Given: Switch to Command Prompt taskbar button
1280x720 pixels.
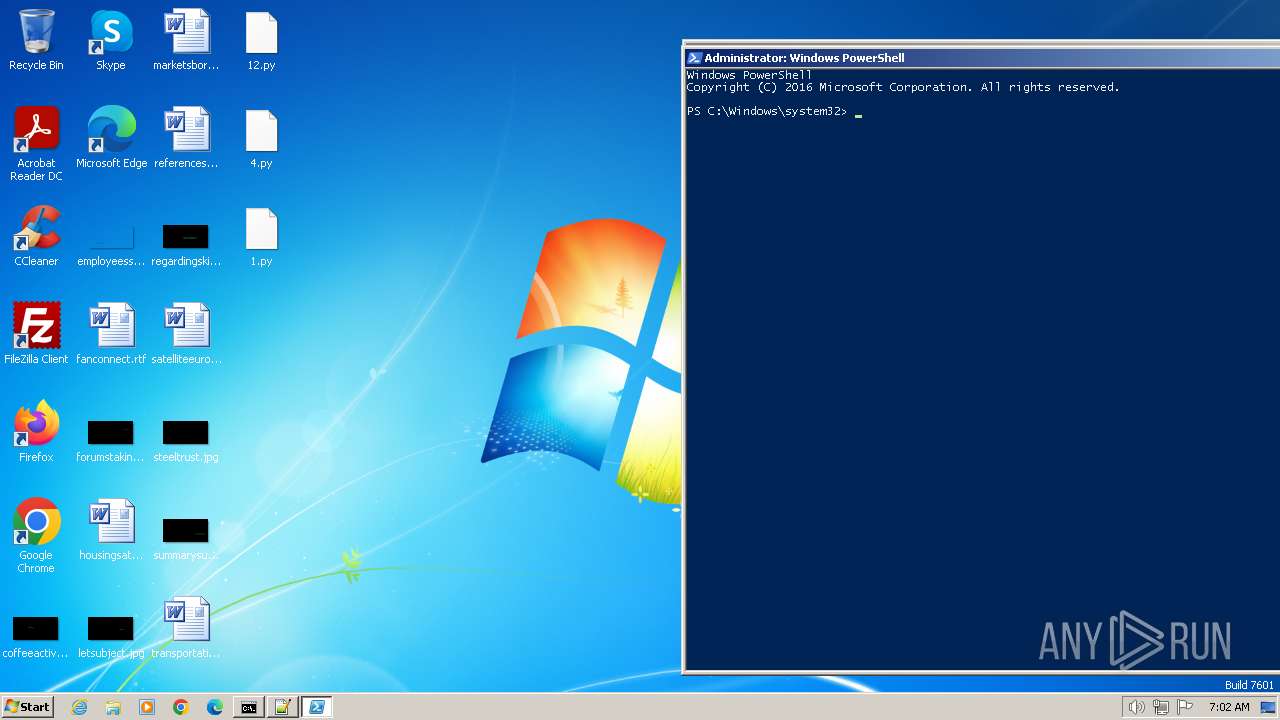Looking at the screenshot, I should (x=249, y=707).
